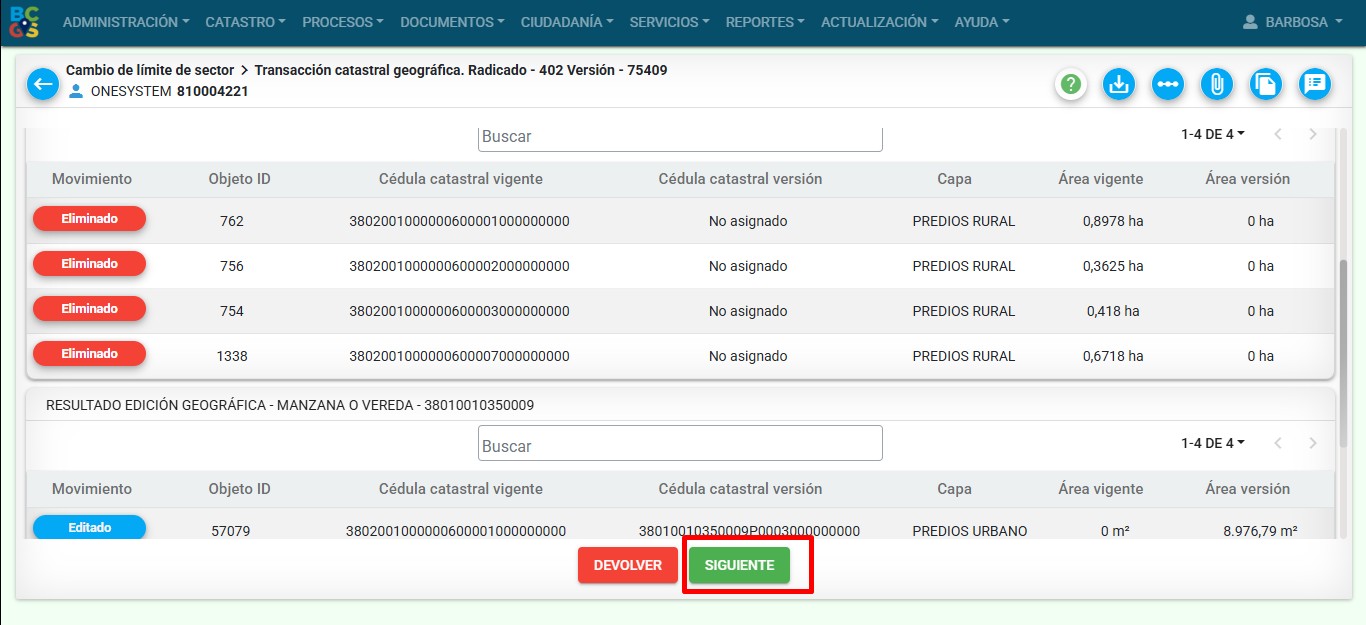The width and height of the screenshot is (1366, 625).
Task: Go to next page in first table
Action: (x=1313, y=134)
